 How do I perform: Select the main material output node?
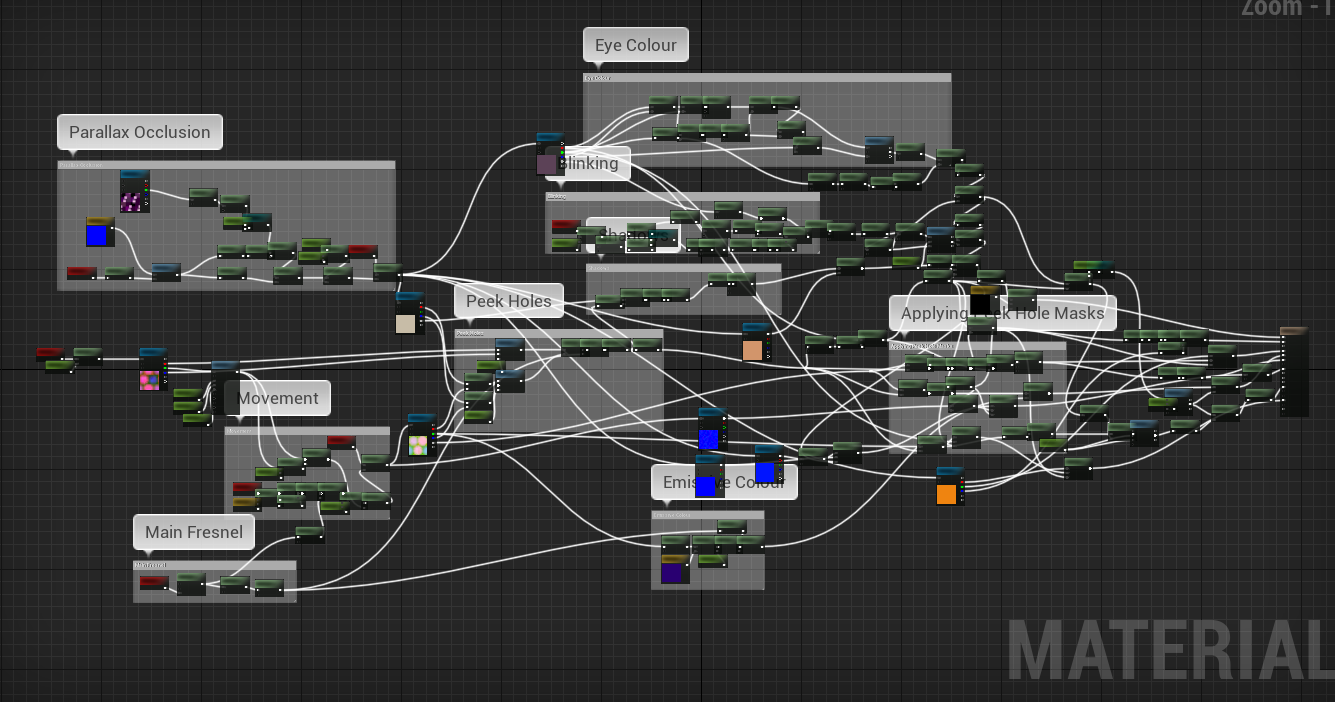(x=1294, y=371)
